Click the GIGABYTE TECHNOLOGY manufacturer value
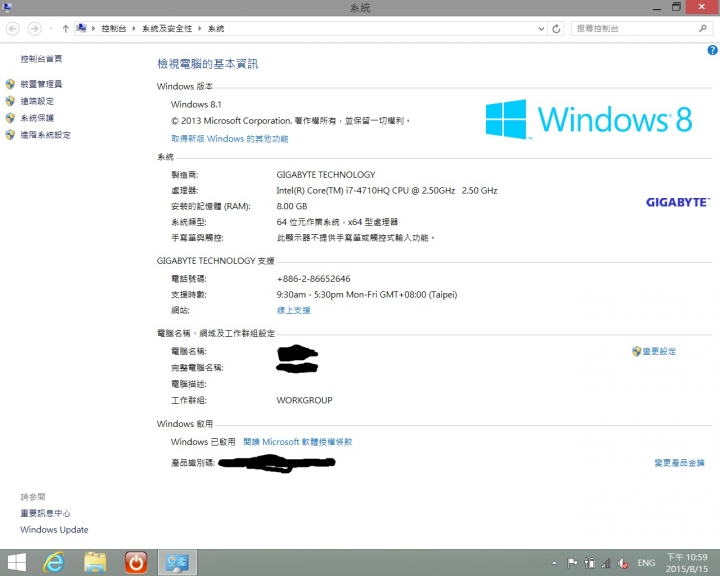 (326, 175)
